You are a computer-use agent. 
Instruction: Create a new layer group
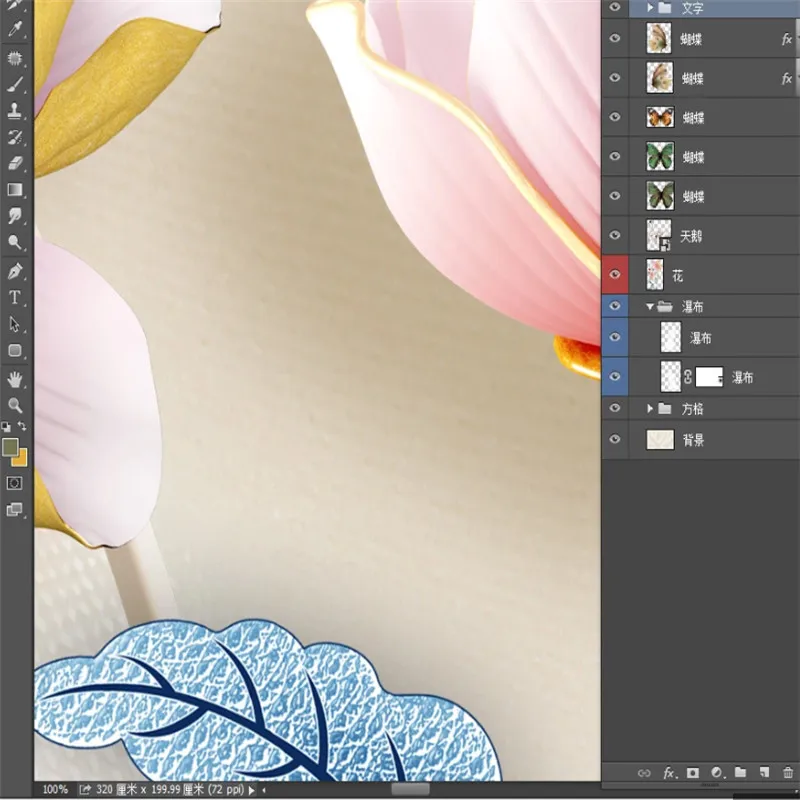[x=740, y=772]
